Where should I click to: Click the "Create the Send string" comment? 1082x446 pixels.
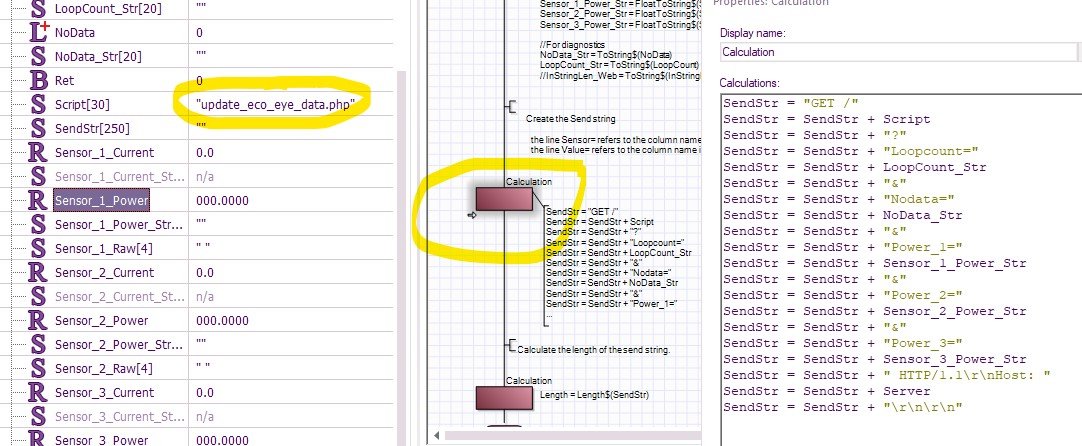[576, 118]
